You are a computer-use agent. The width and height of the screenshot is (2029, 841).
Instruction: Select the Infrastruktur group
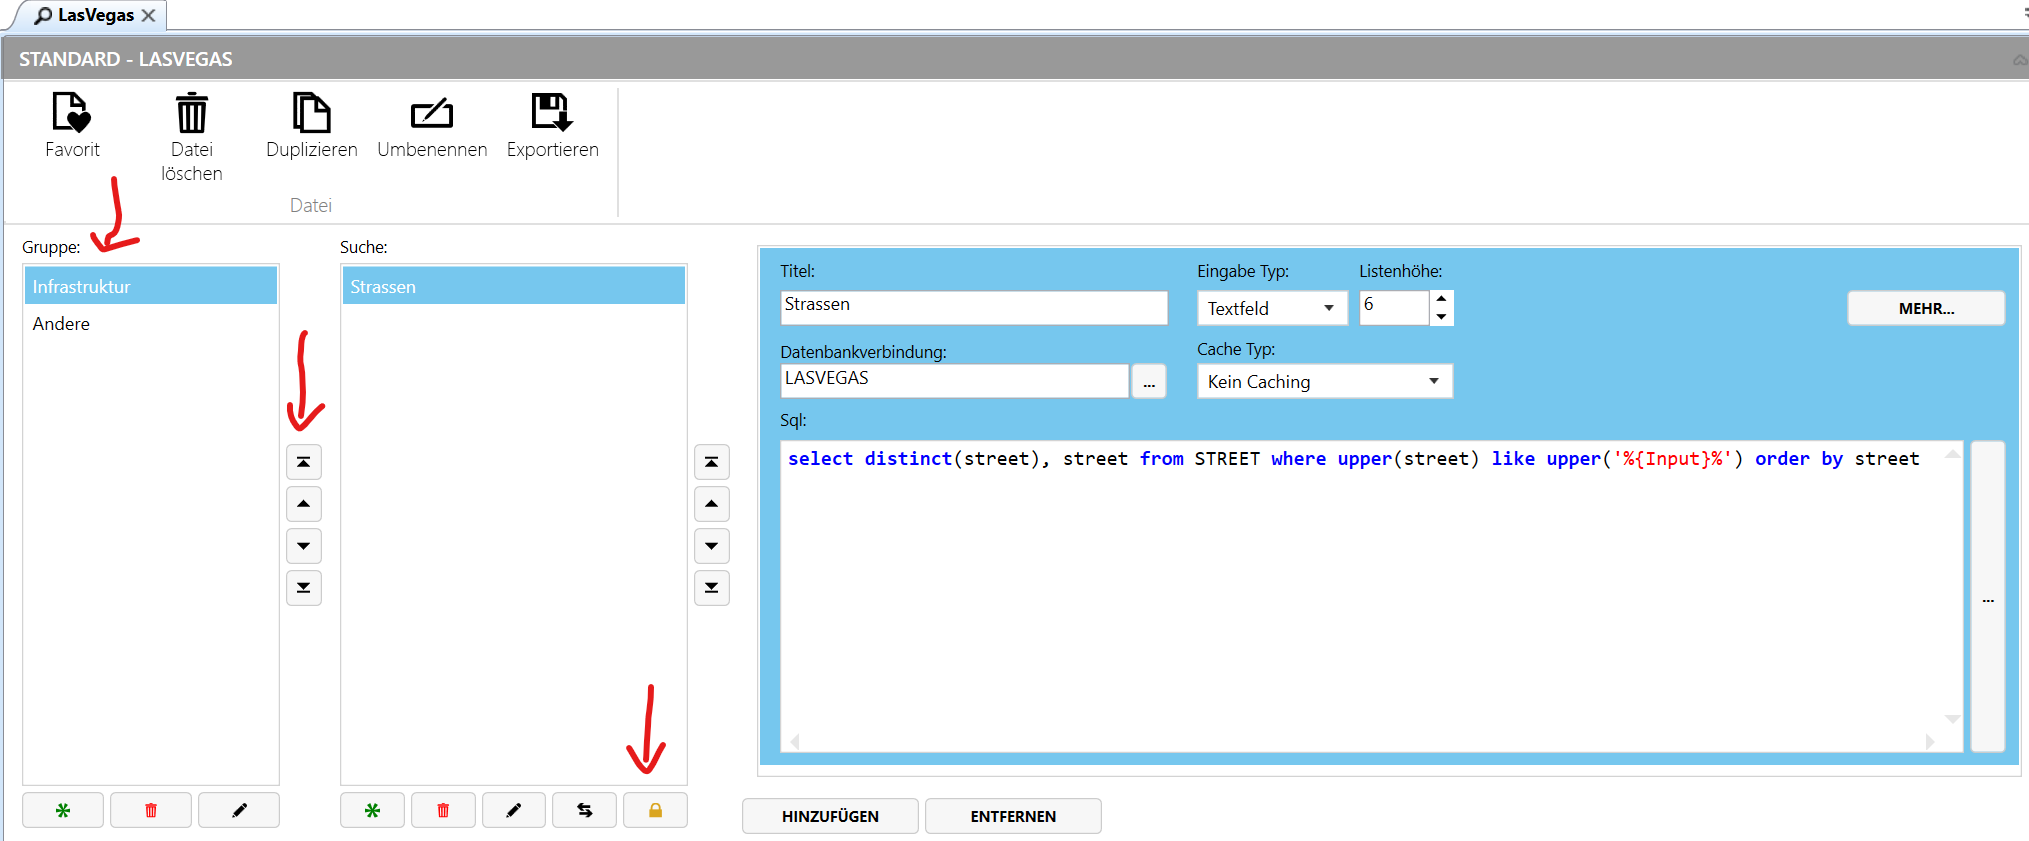(x=151, y=286)
